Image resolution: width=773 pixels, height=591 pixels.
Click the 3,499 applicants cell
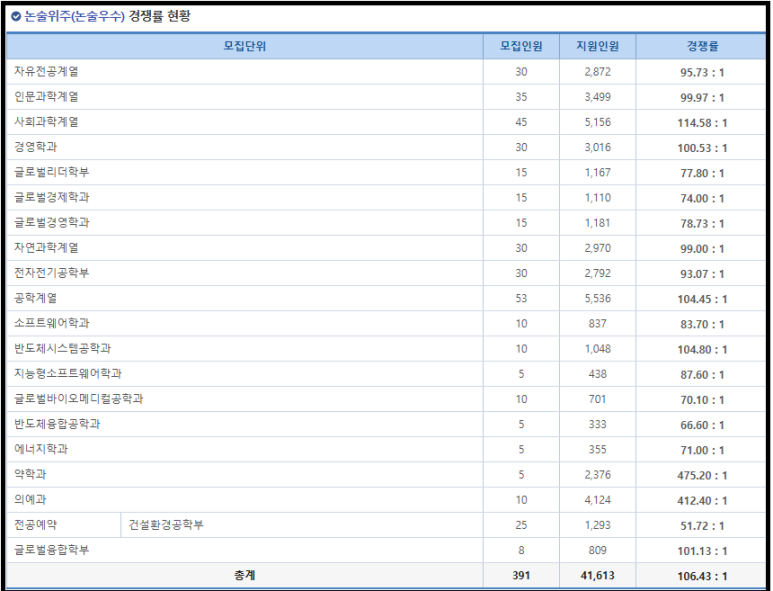(x=597, y=97)
